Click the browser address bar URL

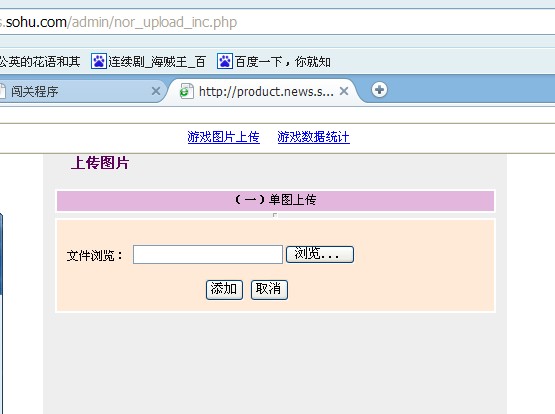click(x=119, y=22)
